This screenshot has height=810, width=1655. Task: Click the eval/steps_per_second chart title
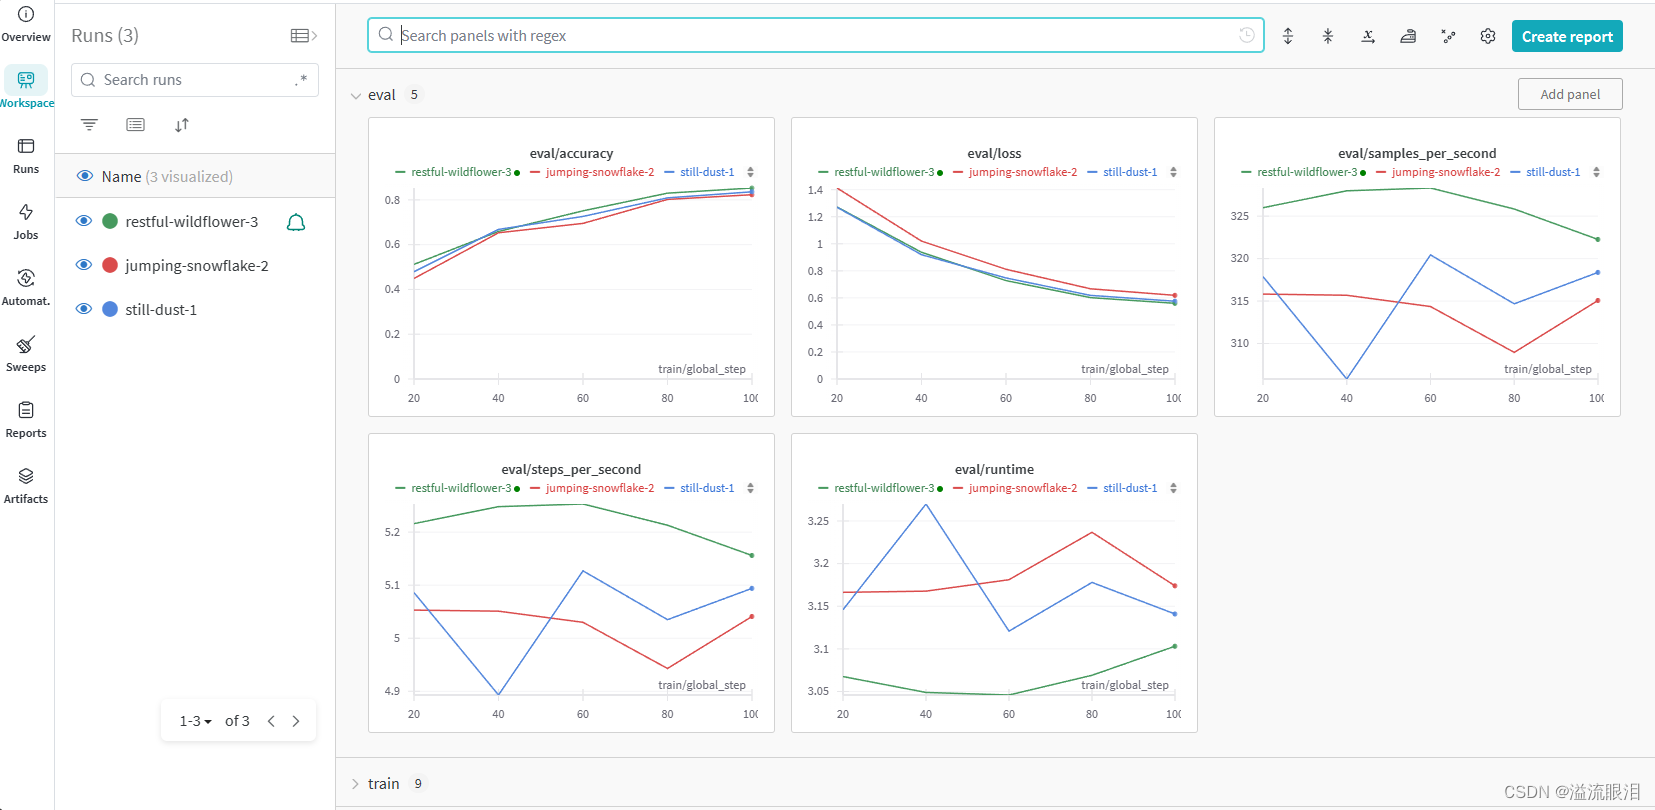coord(571,469)
